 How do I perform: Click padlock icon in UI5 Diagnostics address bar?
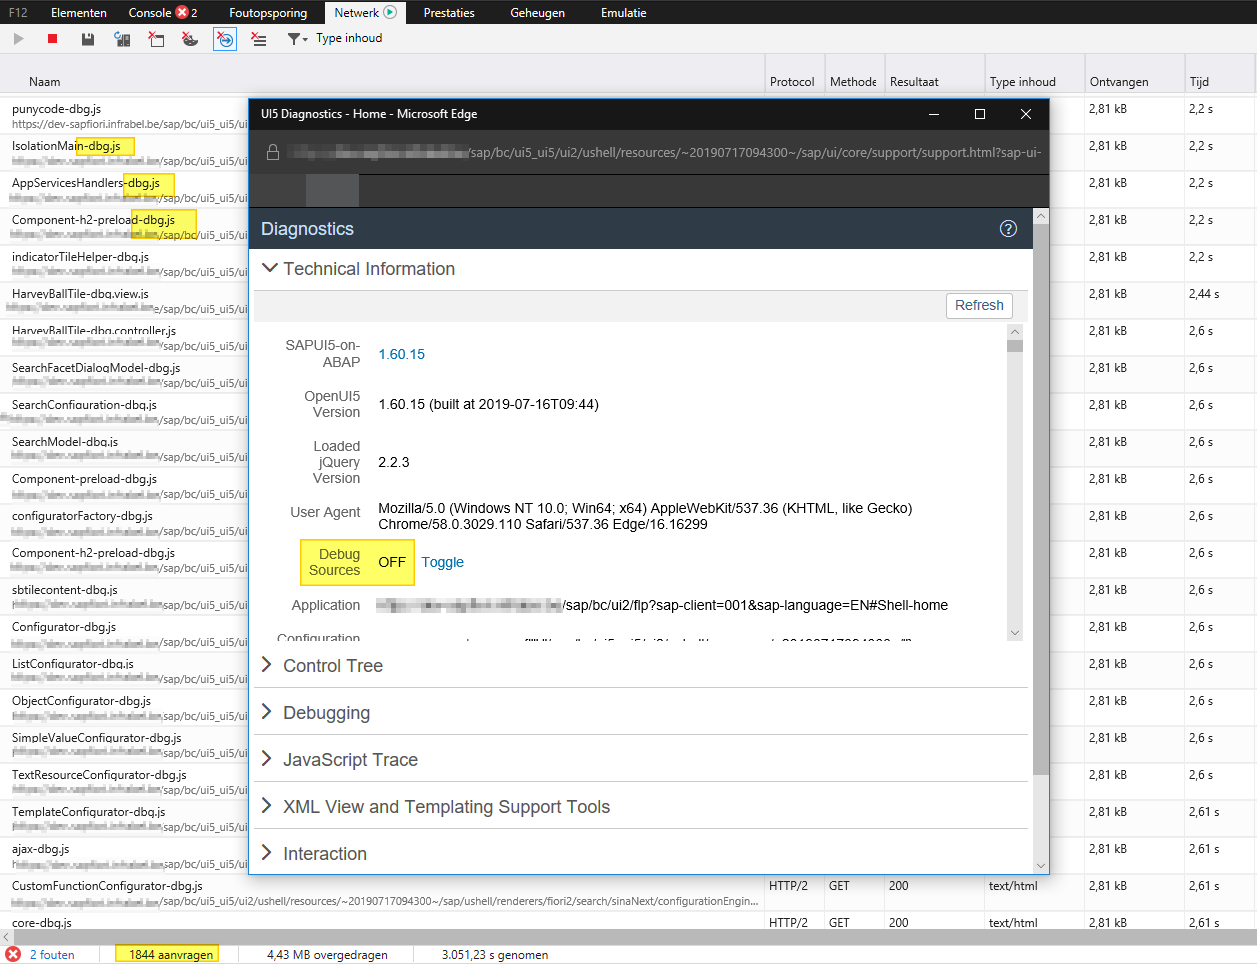click(x=272, y=152)
